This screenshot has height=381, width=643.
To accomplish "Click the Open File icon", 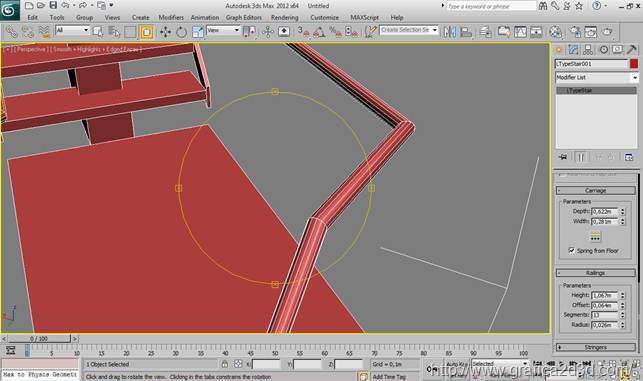I will (x=41, y=5).
